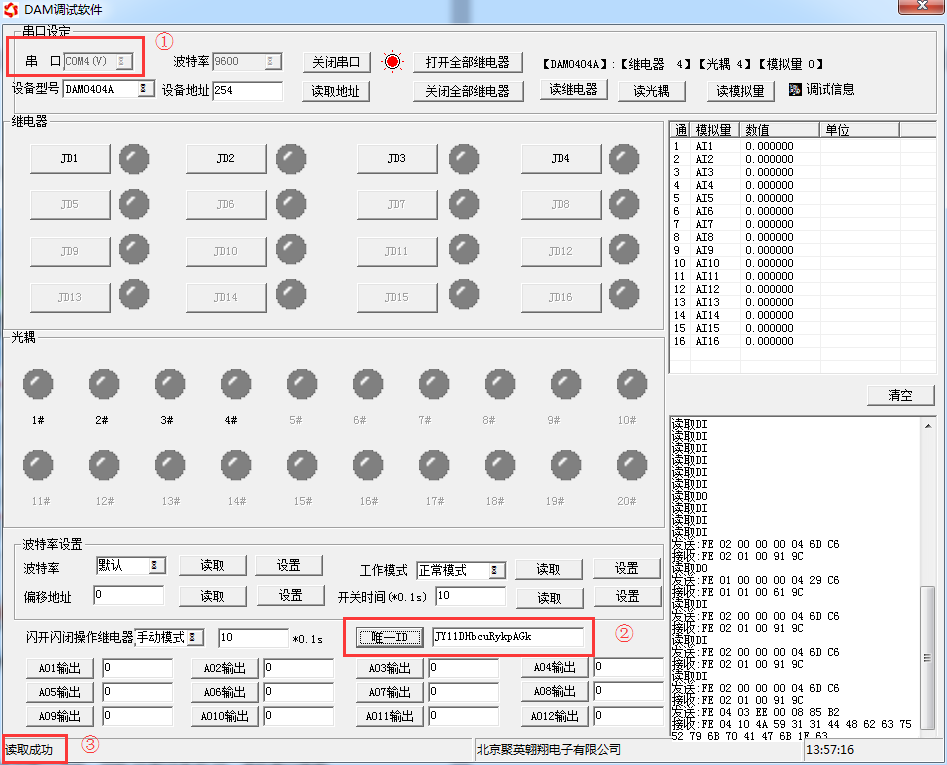Click the JD2 relay status indicator
Screen dimensions: 947x765
pyautogui.click(x=291, y=158)
